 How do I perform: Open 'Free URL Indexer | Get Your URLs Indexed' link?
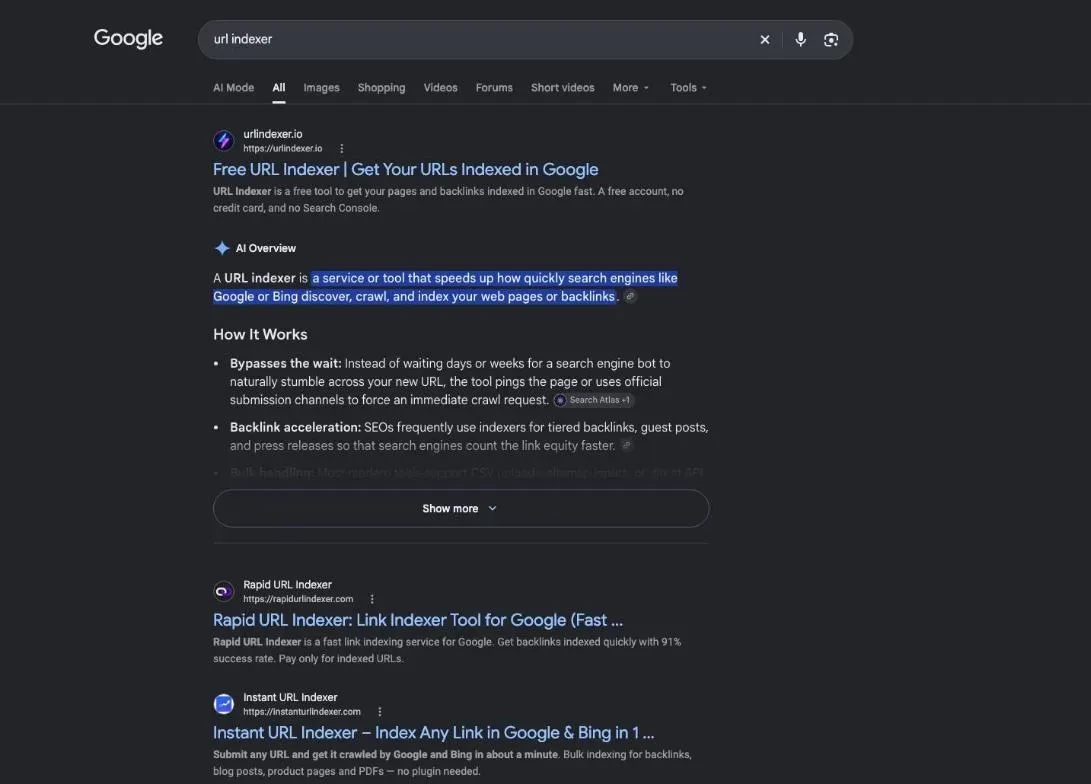(x=406, y=170)
